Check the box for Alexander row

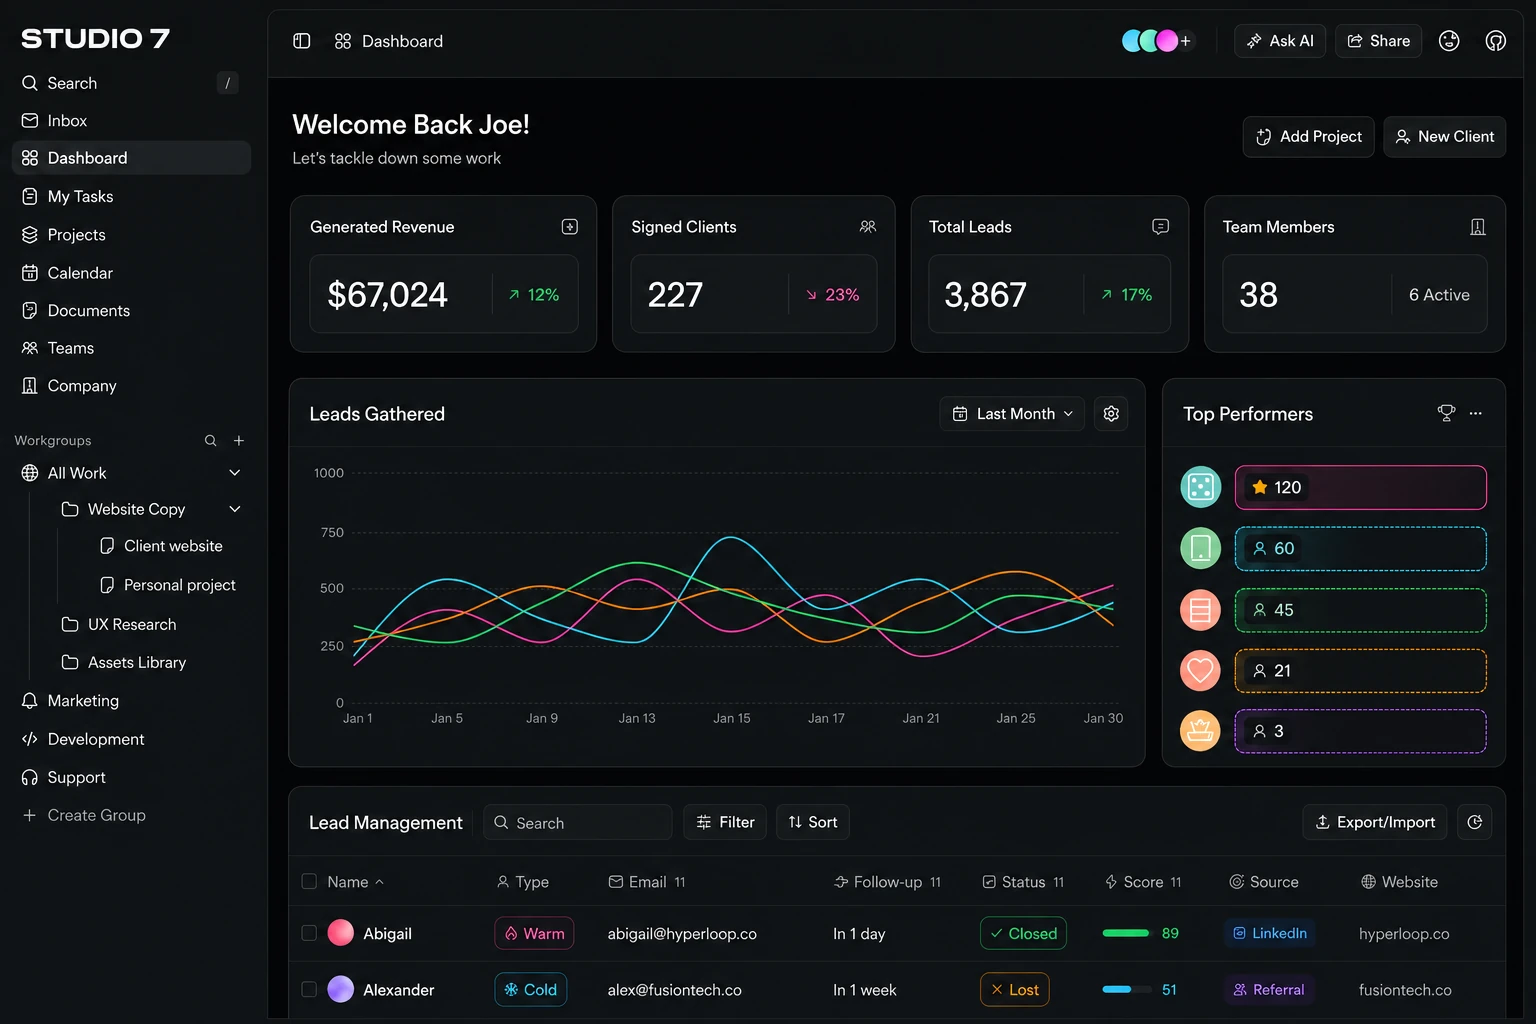pyautogui.click(x=309, y=989)
